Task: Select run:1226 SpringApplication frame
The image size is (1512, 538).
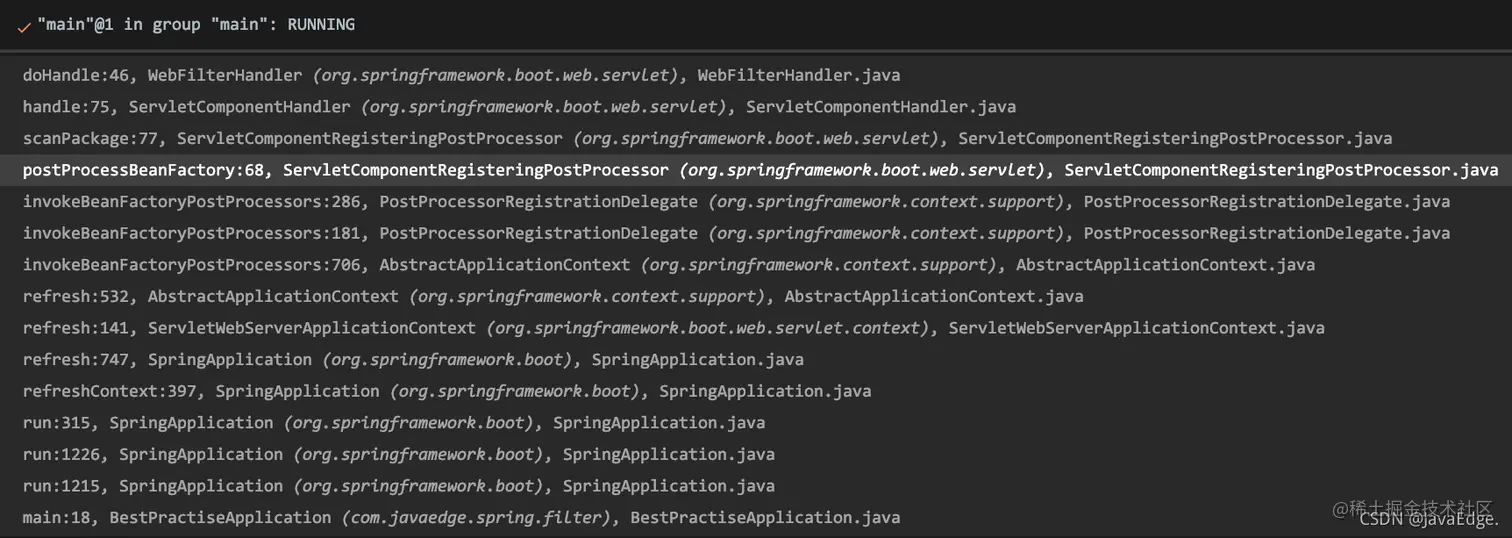Action: (756, 455)
